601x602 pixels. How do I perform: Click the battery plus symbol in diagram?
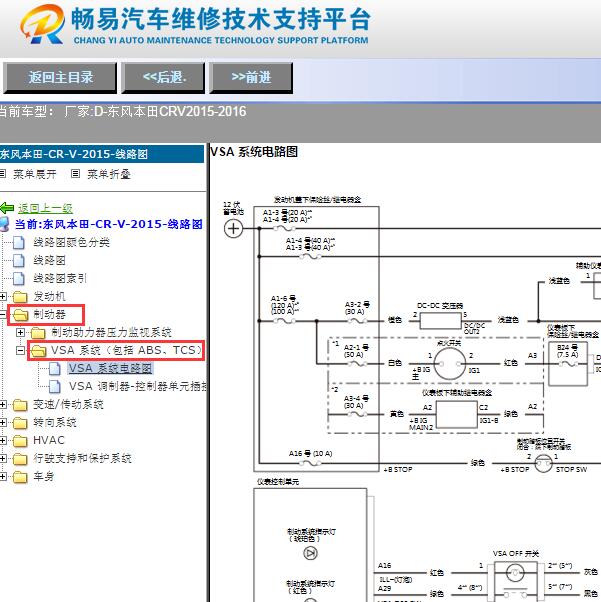[233, 229]
